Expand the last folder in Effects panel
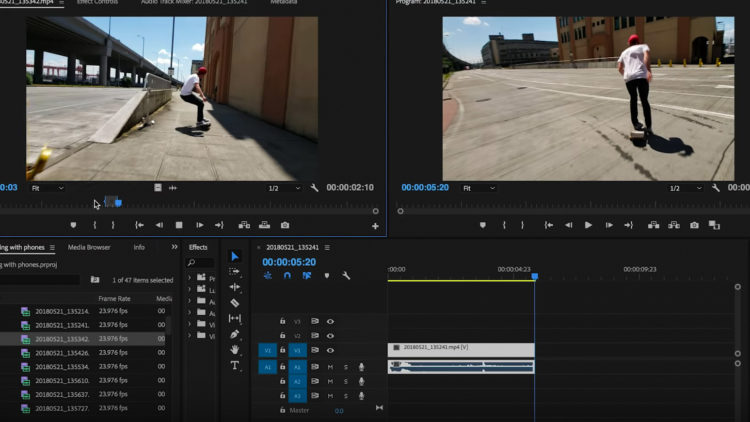750x422 pixels. pos(189,336)
